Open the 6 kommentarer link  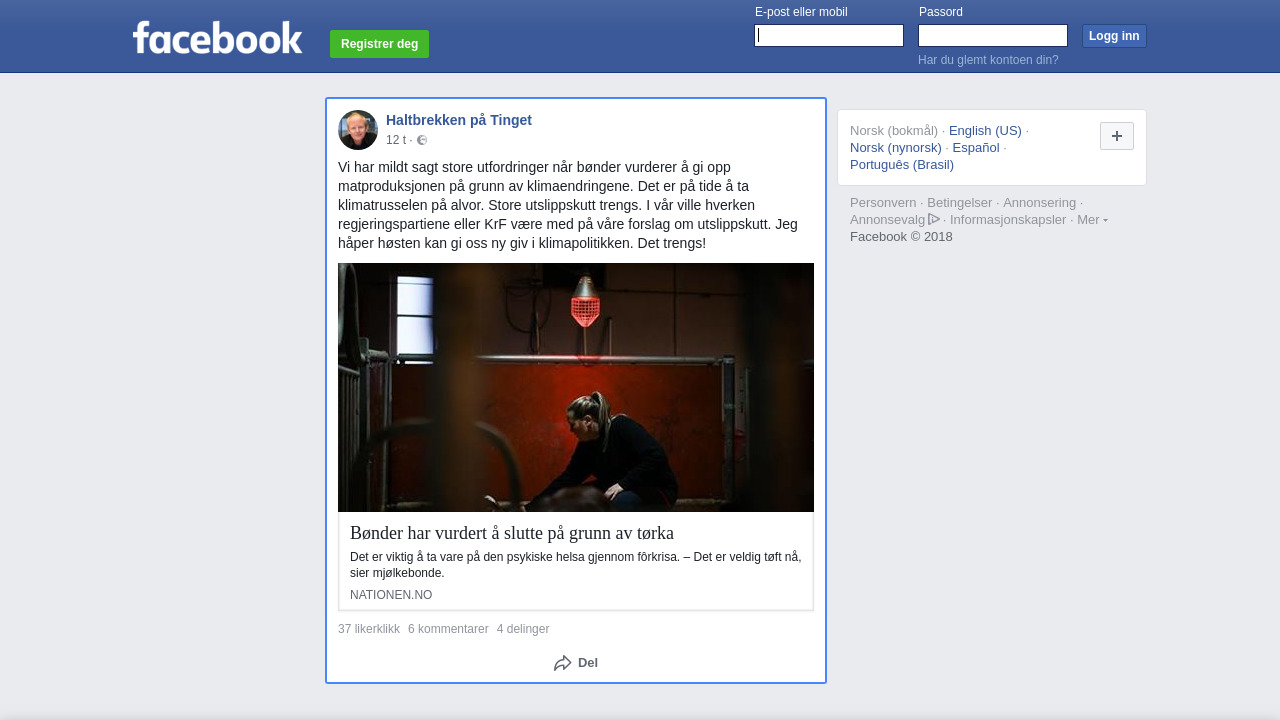448,629
